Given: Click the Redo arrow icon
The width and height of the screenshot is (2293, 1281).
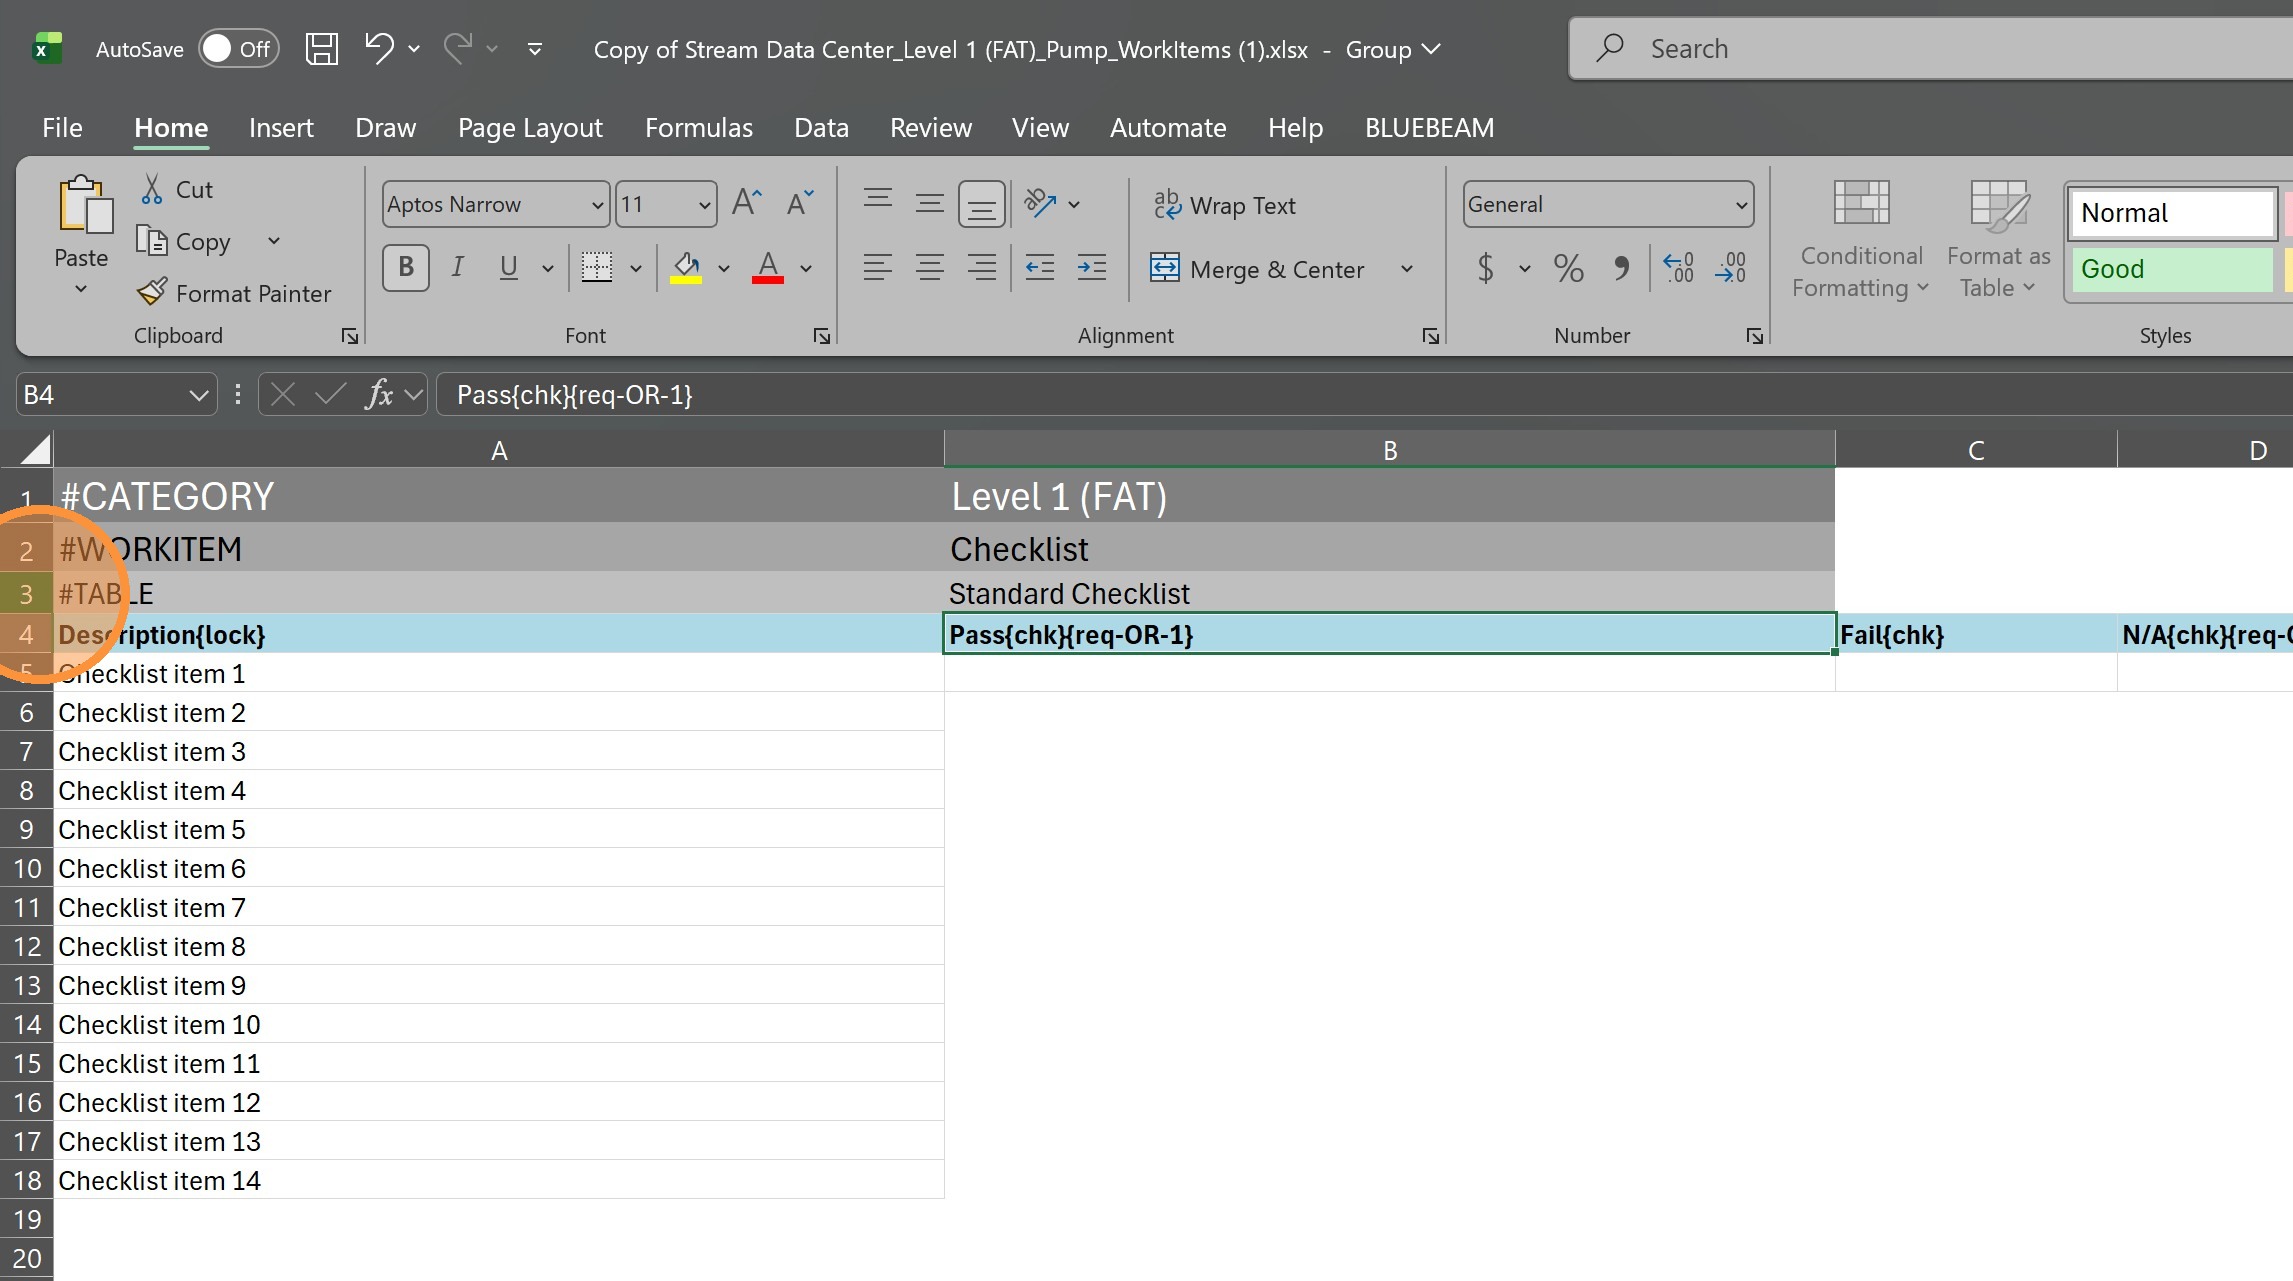Looking at the screenshot, I should point(458,48).
